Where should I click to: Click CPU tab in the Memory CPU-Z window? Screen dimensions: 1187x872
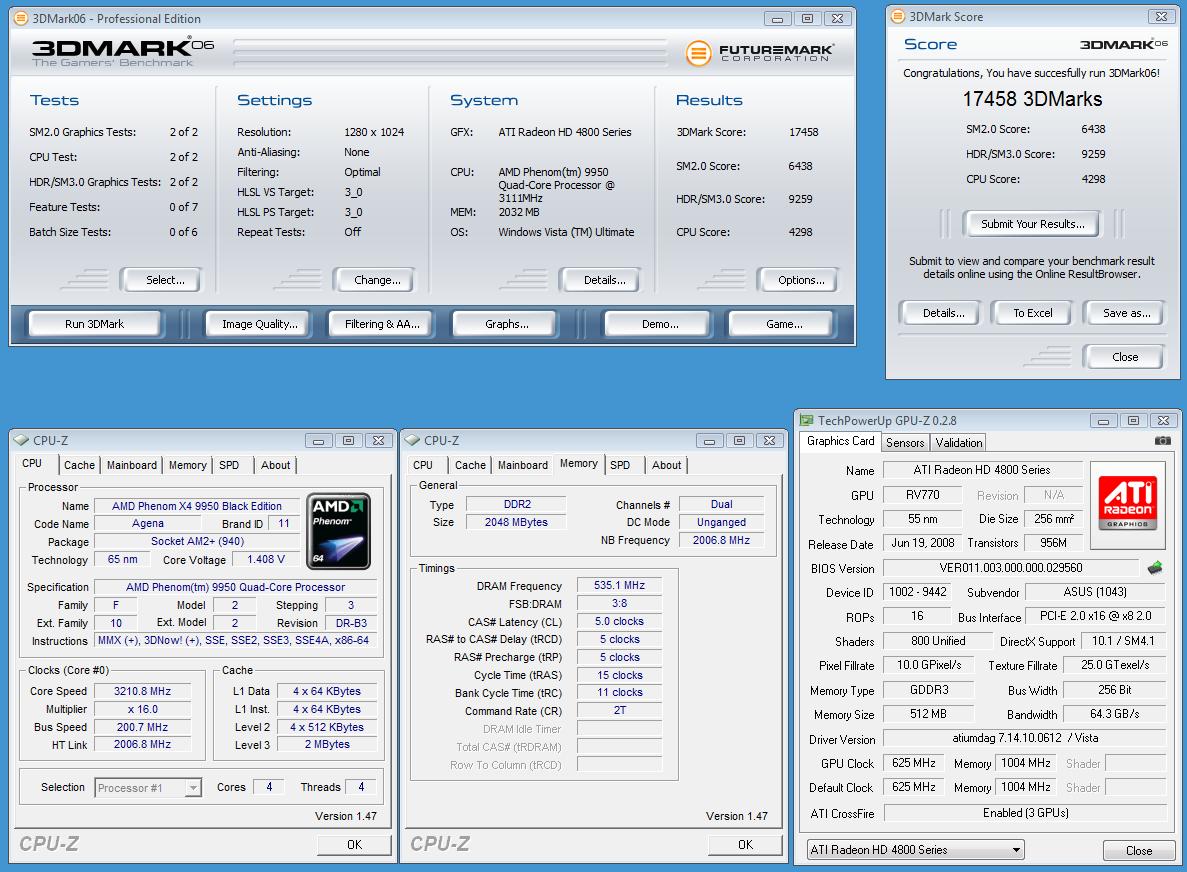423,465
